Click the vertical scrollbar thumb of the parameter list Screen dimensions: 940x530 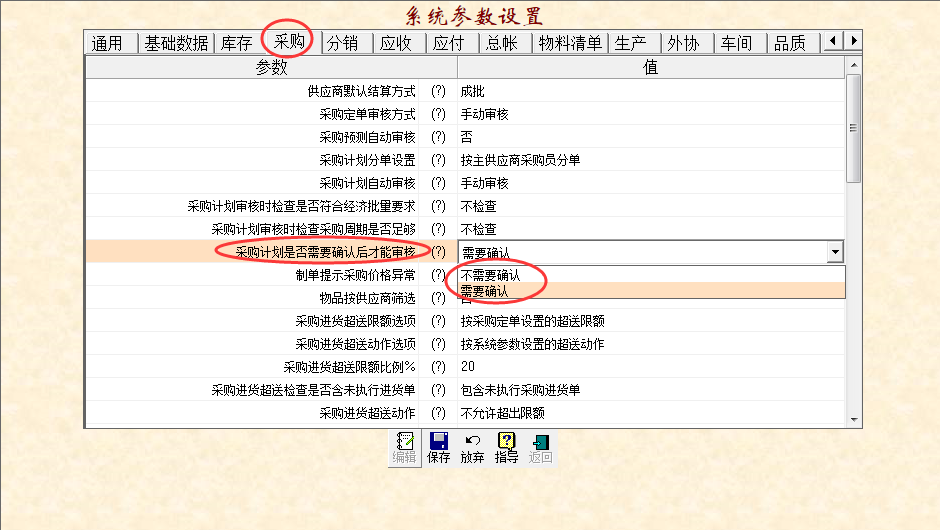coord(854,128)
